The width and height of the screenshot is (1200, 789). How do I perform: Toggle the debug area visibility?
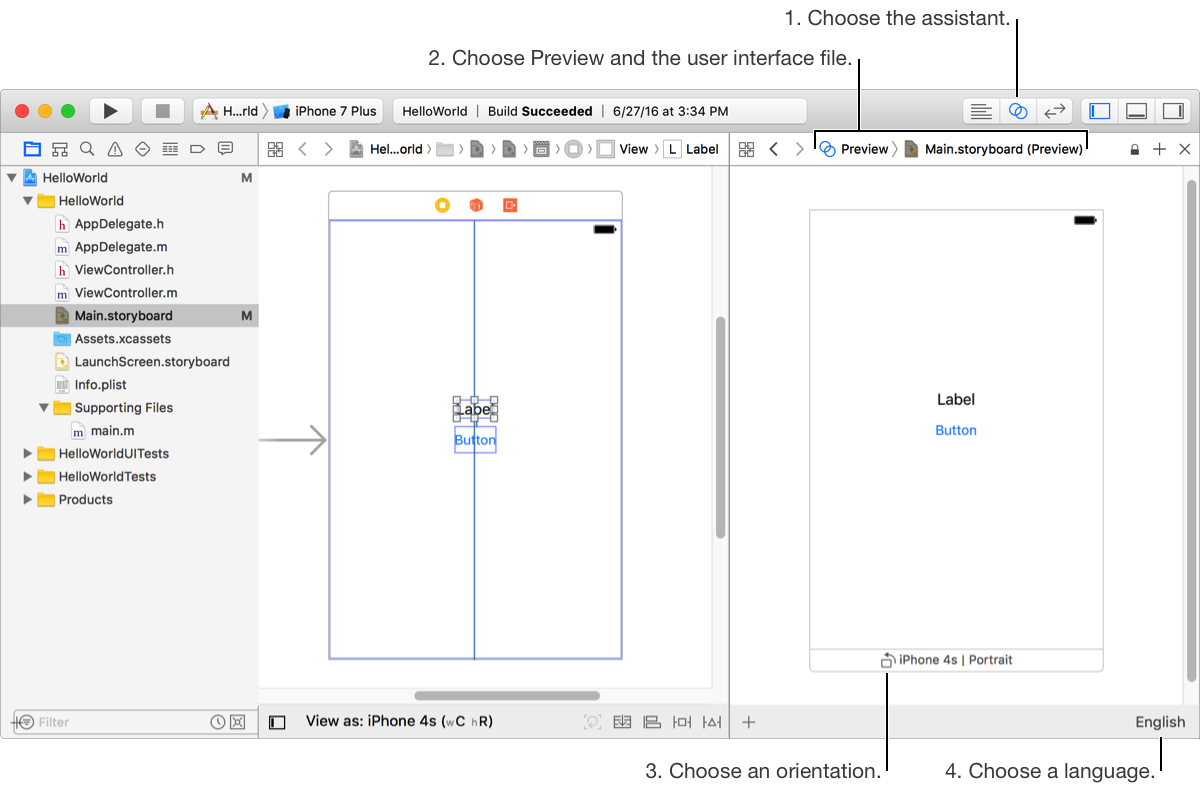[1136, 111]
